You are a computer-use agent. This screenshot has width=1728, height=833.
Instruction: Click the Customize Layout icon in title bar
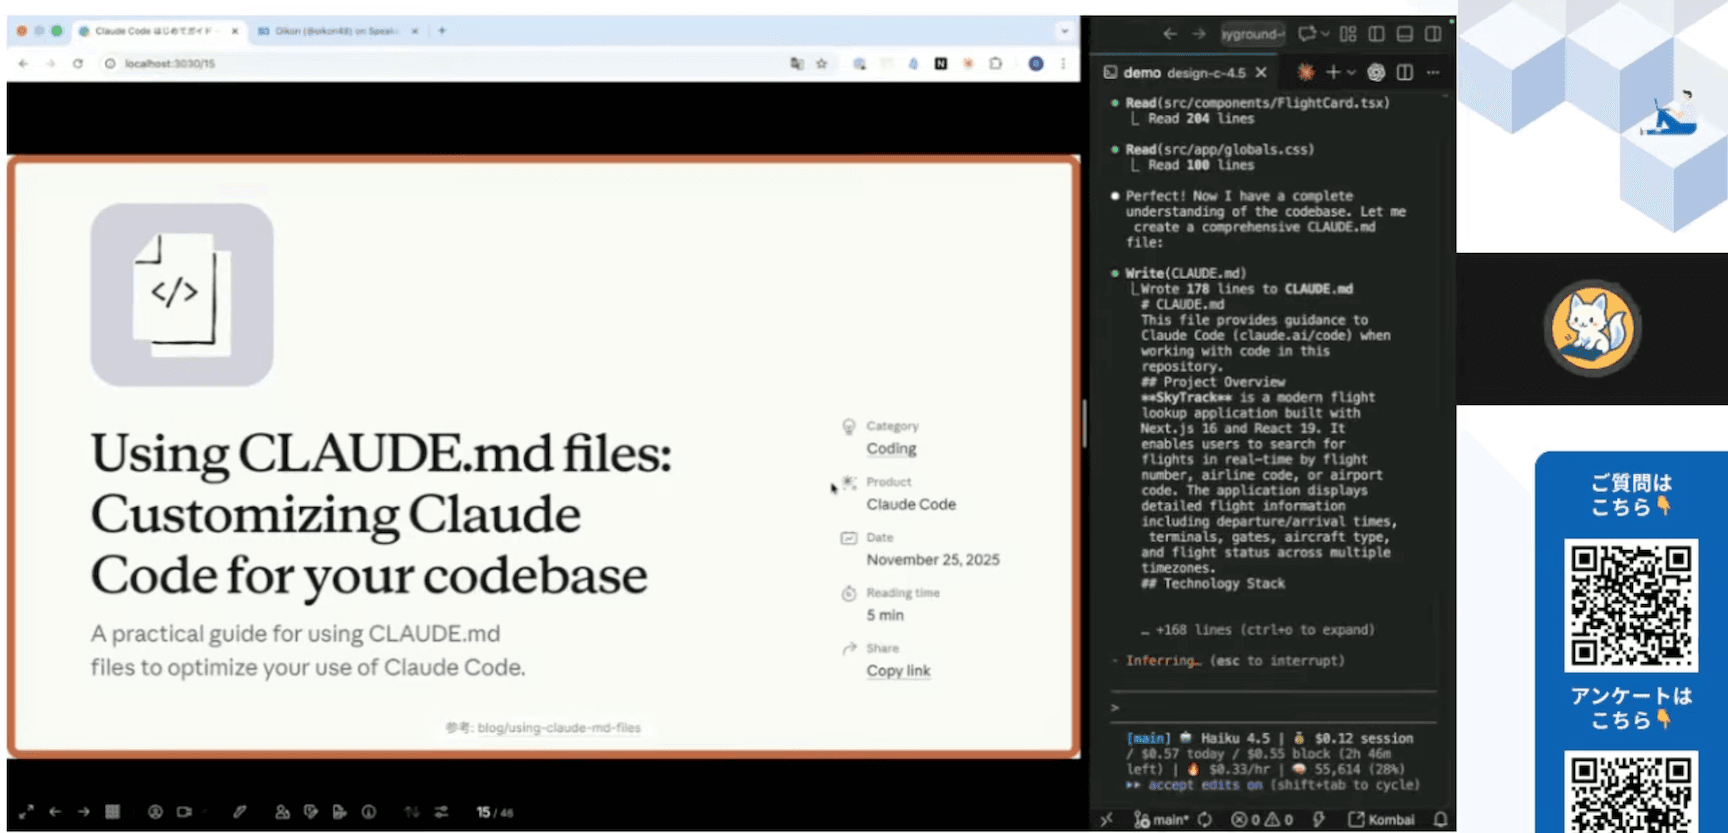click(x=1348, y=34)
